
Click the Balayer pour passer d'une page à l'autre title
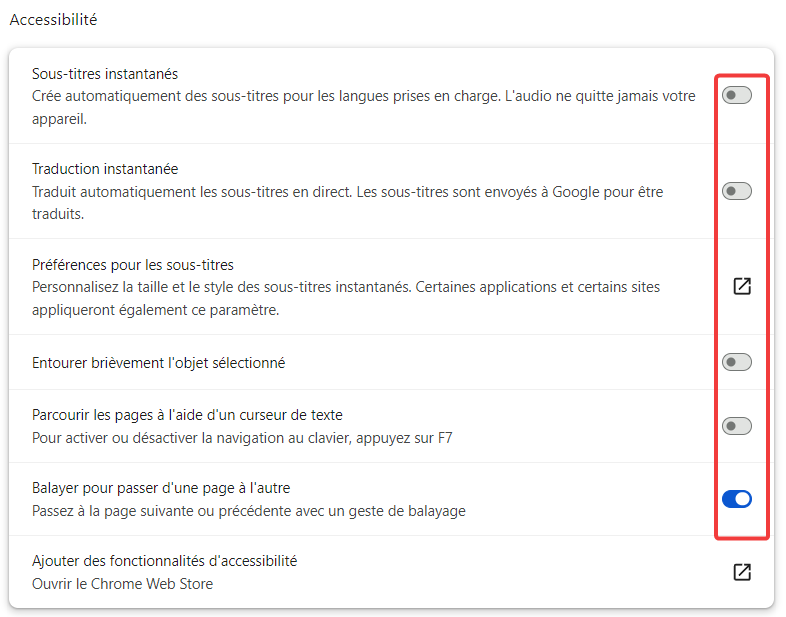(161, 488)
